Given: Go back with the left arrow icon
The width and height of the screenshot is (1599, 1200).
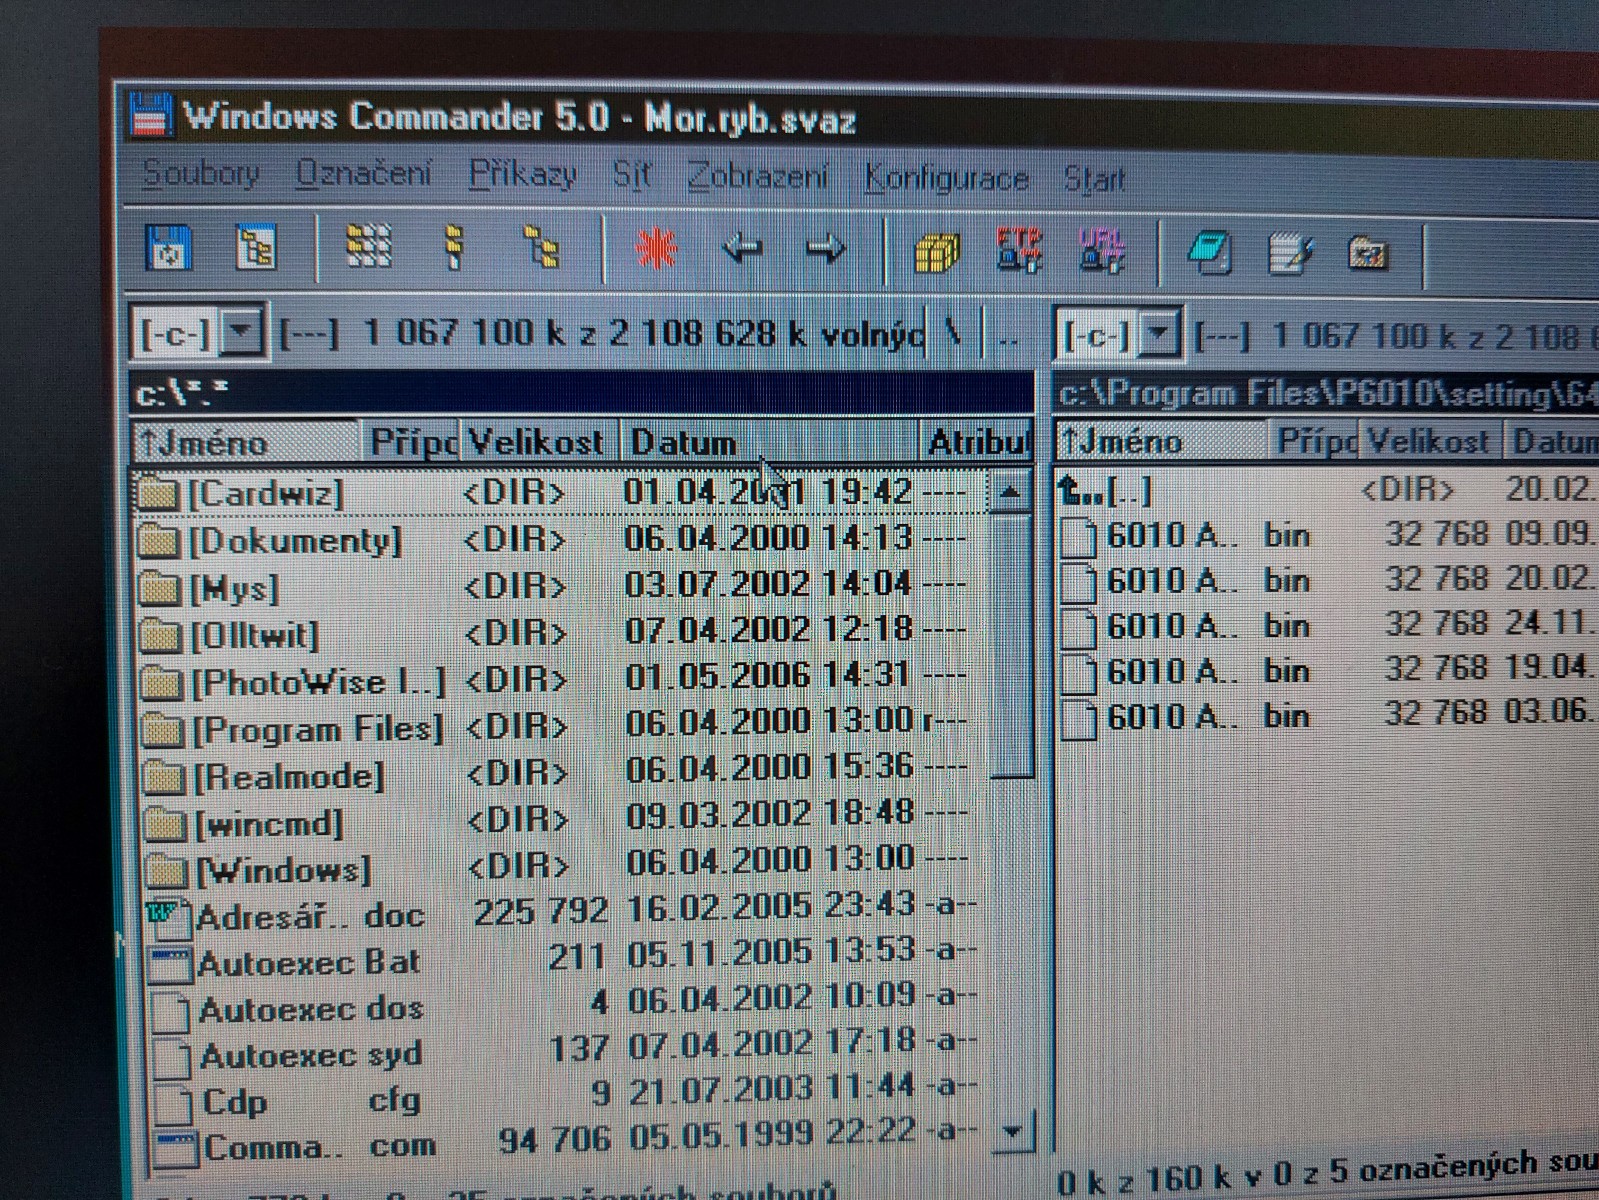Looking at the screenshot, I should (x=742, y=248).
